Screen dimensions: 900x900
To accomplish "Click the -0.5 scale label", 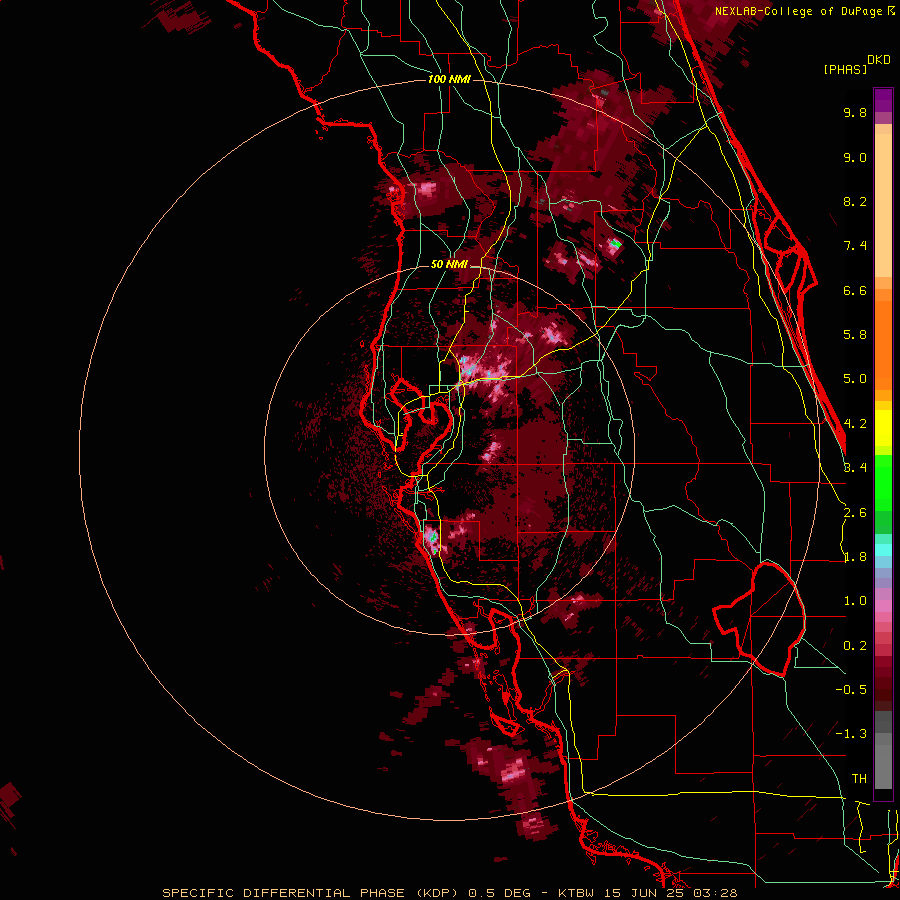I will 851,690.
